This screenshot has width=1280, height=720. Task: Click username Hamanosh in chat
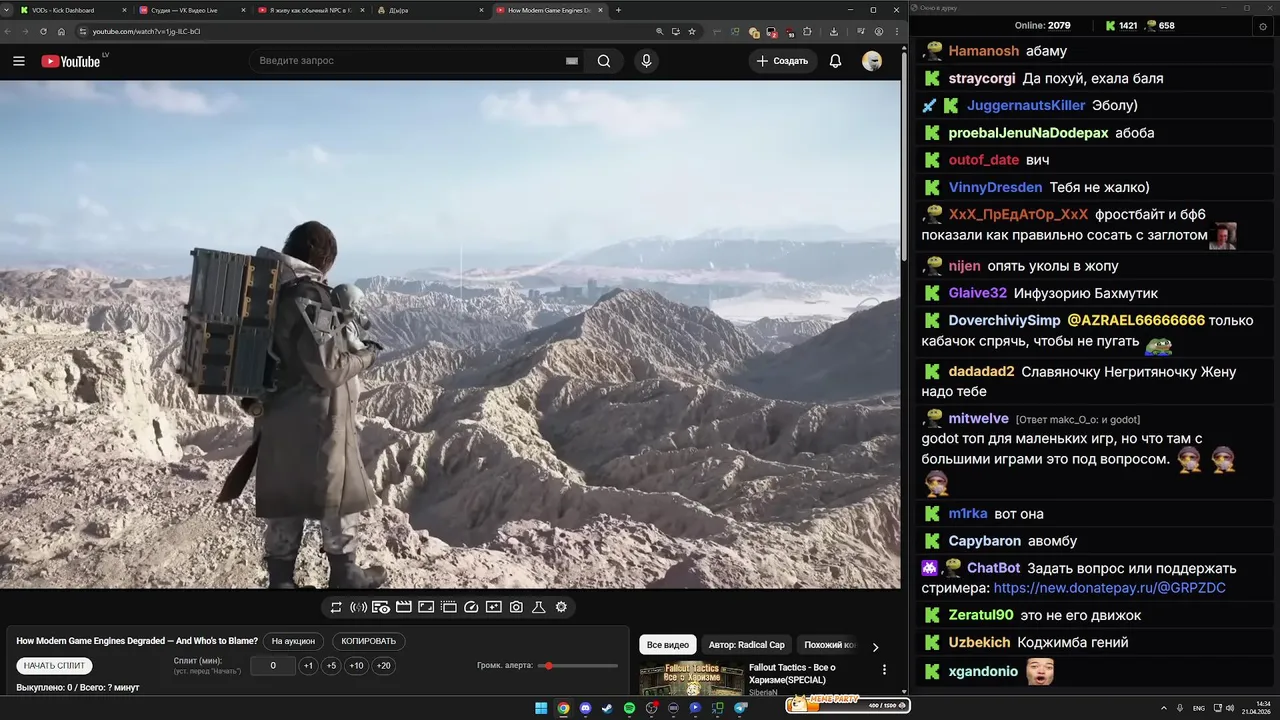[984, 51]
